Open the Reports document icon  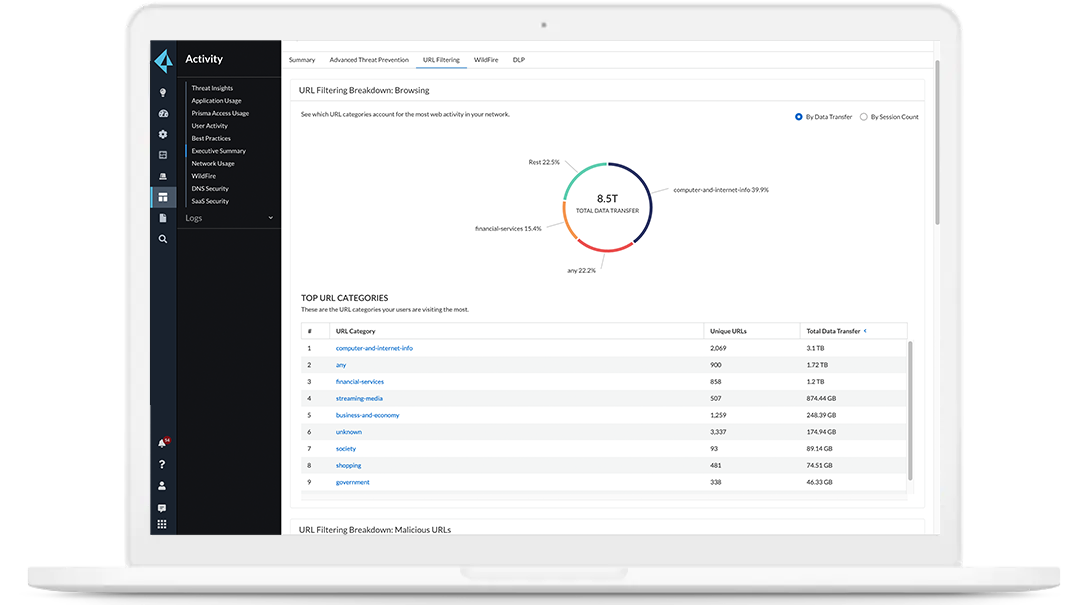[x=162, y=218]
